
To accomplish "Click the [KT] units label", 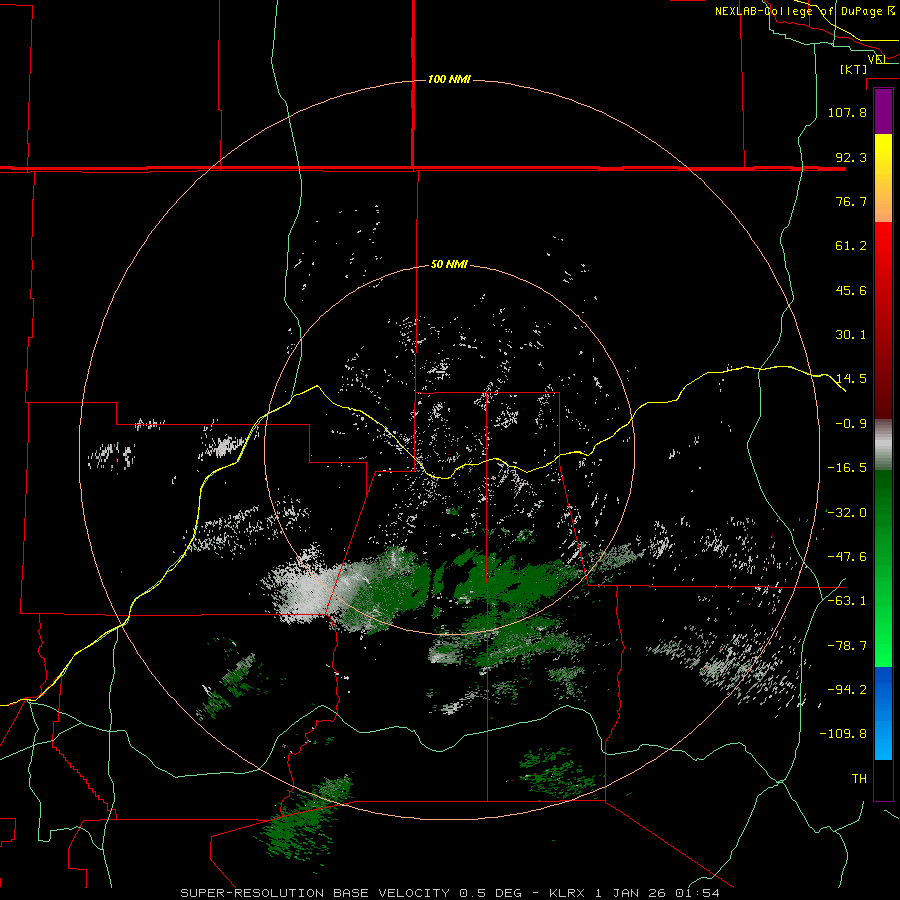I will [854, 69].
